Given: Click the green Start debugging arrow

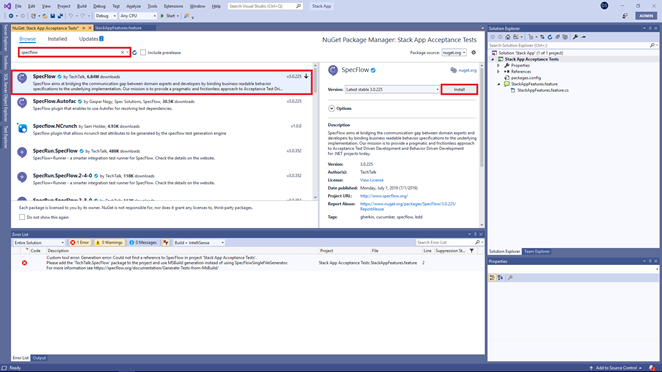Looking at the screenshot, I should (x=162, y=16).
